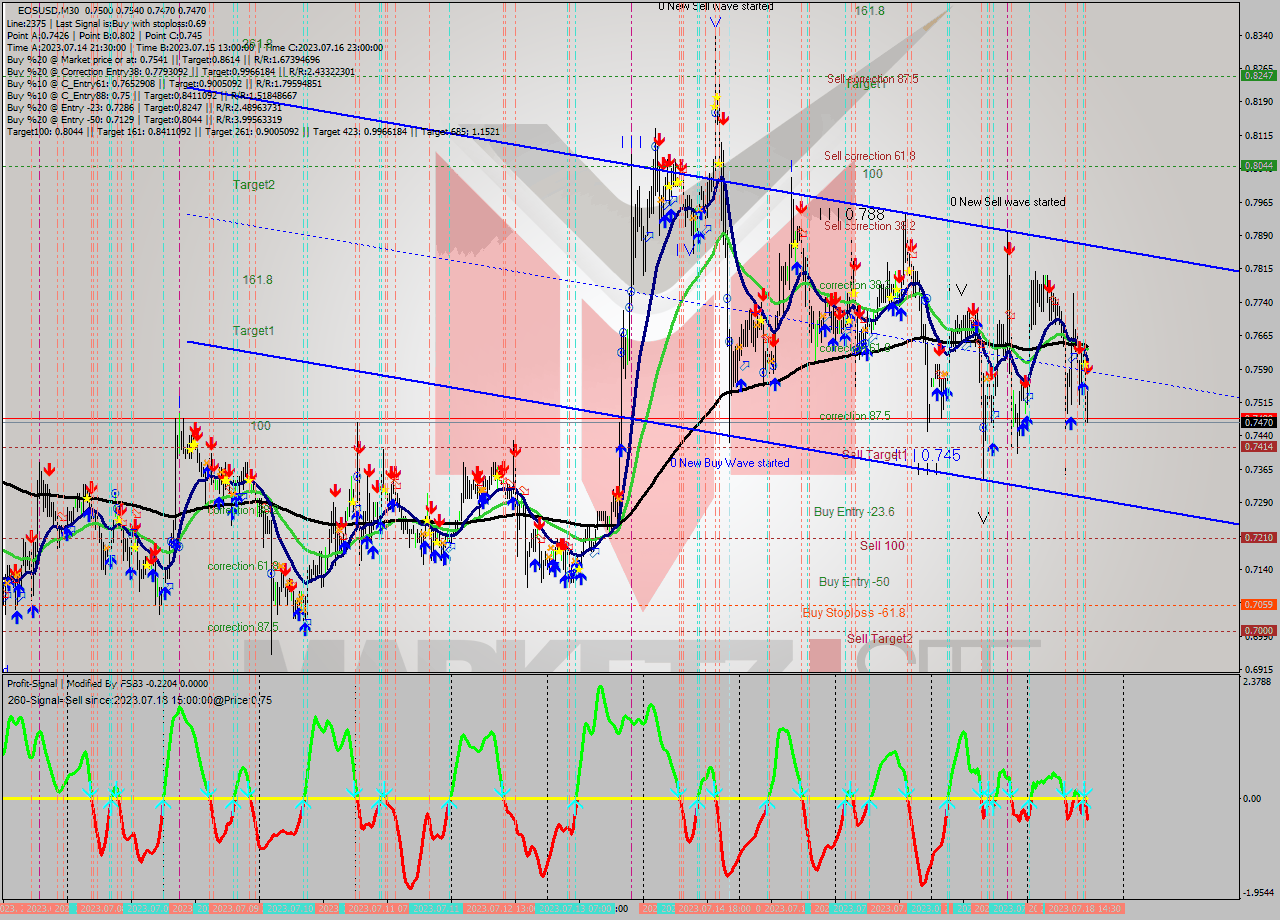
Task: Click the EOSUSD,M30 symbol title
Action: pyautogui.click(x=46, y=10)
